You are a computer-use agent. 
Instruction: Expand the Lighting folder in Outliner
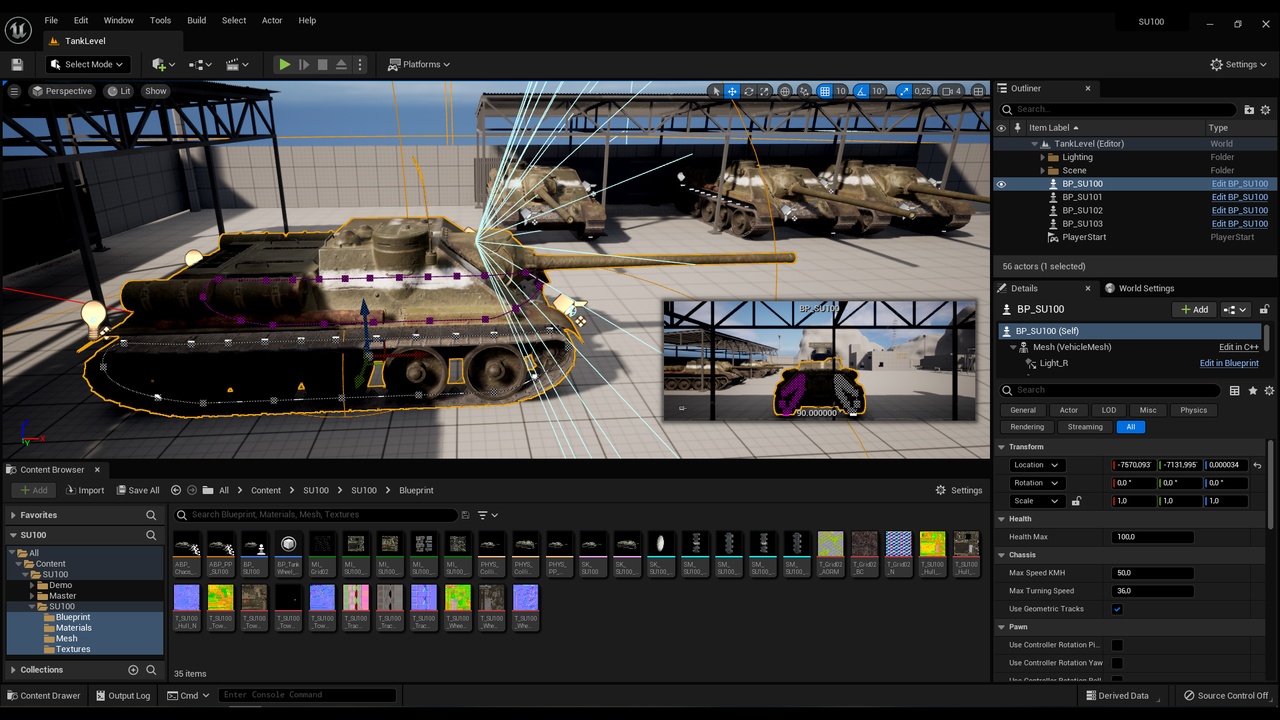(x=1042, y=157)
